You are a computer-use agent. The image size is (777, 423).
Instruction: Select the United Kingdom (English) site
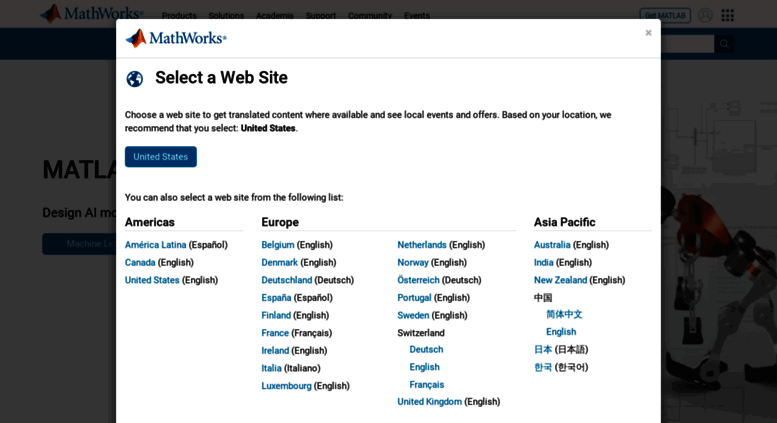(430, 402)
